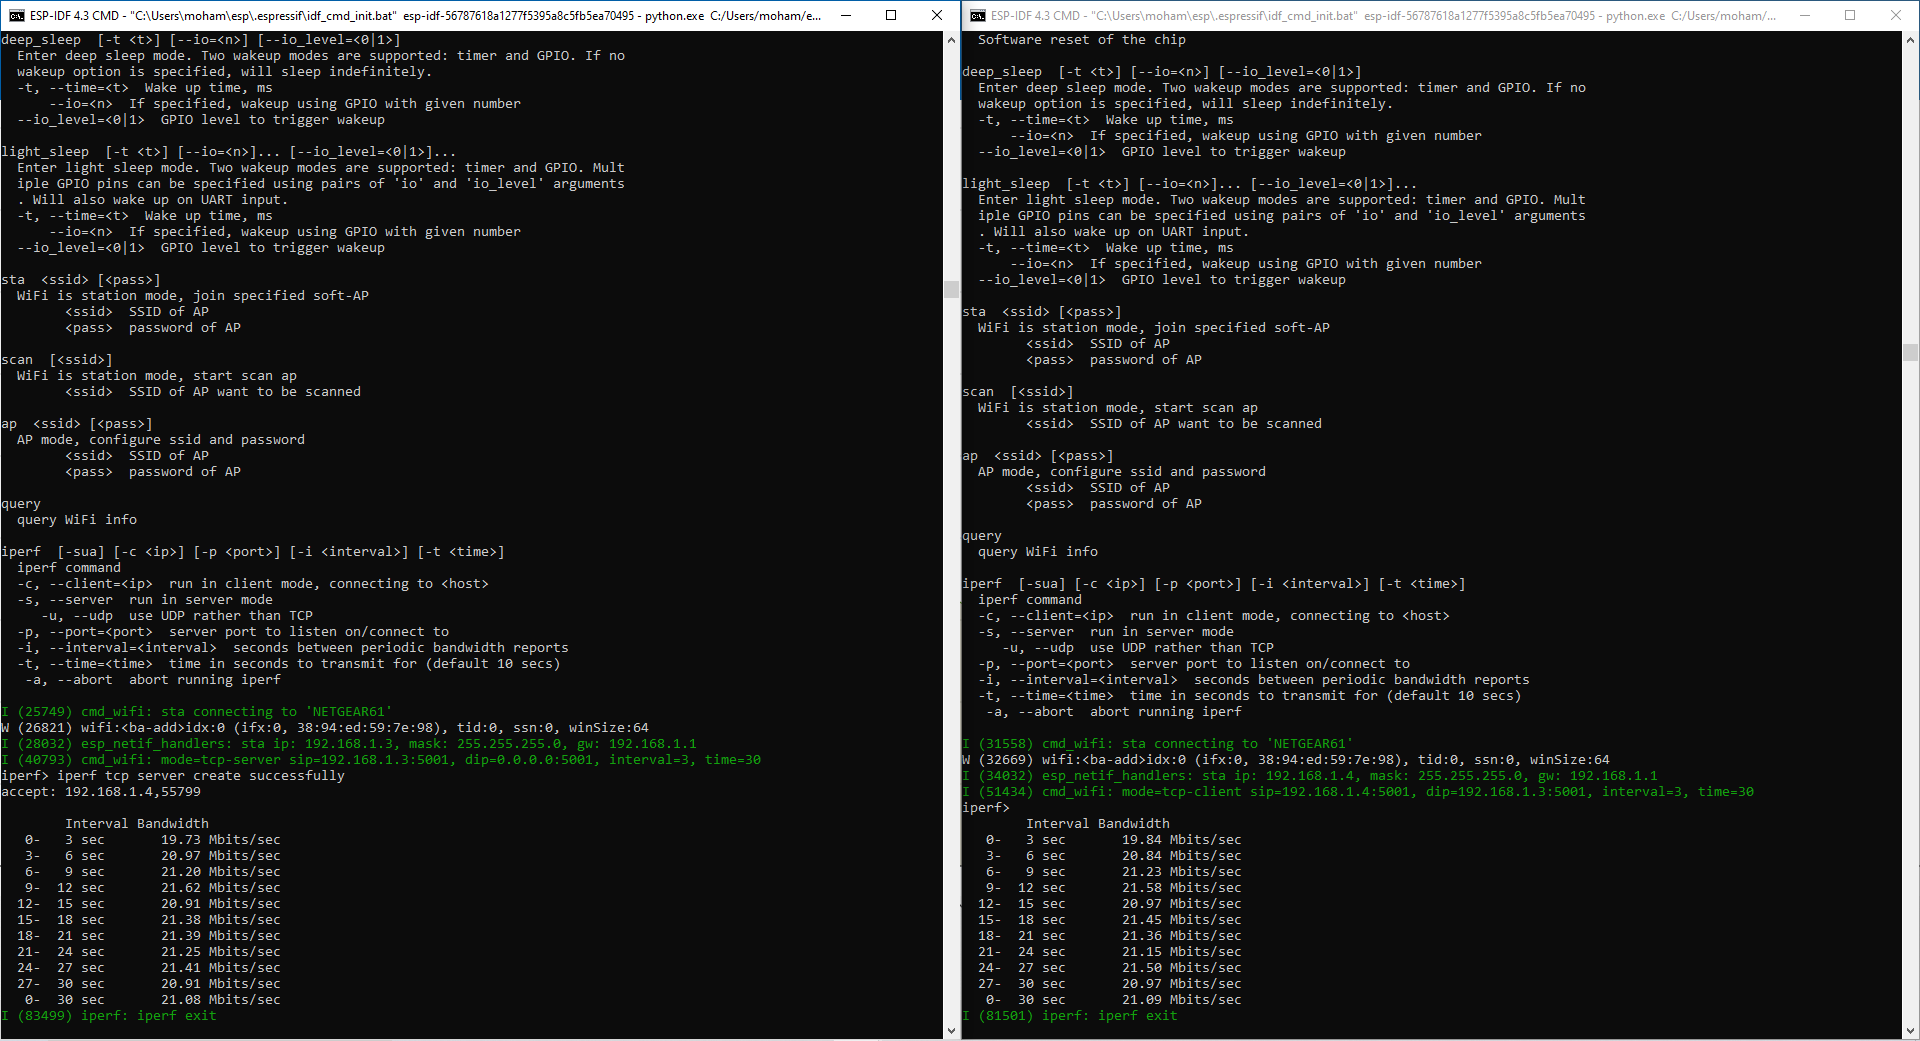The image size is (1920, 1041).
Task: Click the 'I (83499) iperf: iperf exit' line
Action: click(x=109, y=1016)
